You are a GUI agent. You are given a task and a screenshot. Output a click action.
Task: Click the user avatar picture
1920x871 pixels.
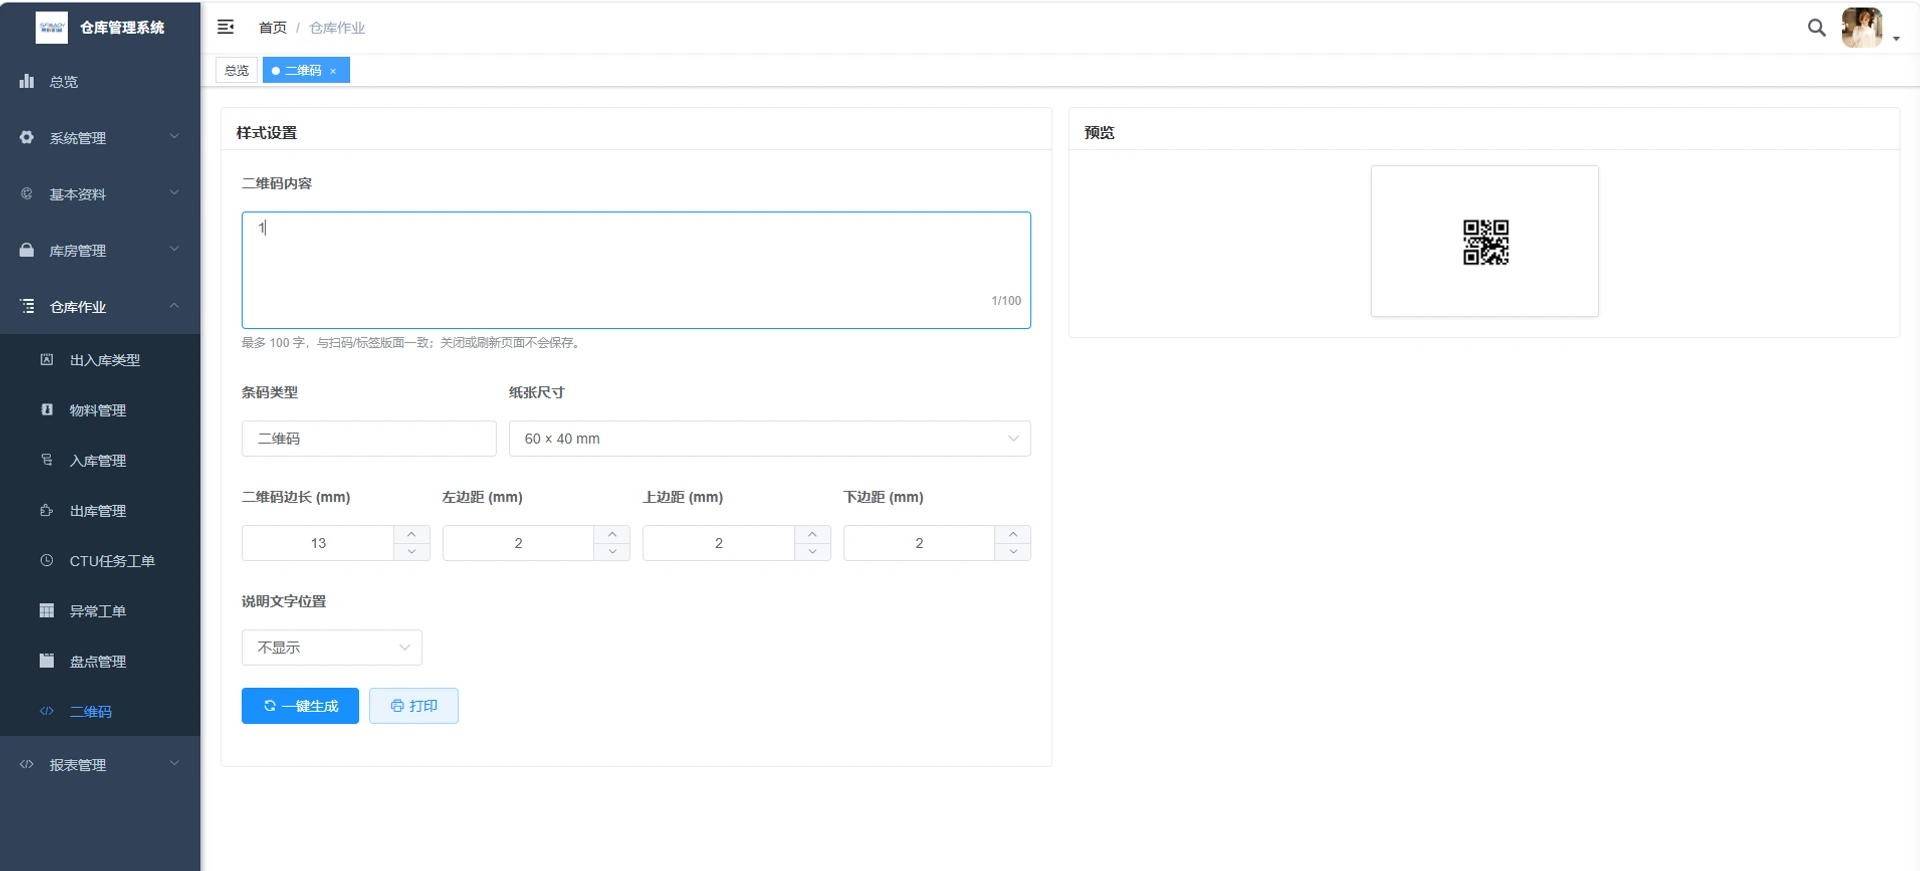click(1861, 28)
